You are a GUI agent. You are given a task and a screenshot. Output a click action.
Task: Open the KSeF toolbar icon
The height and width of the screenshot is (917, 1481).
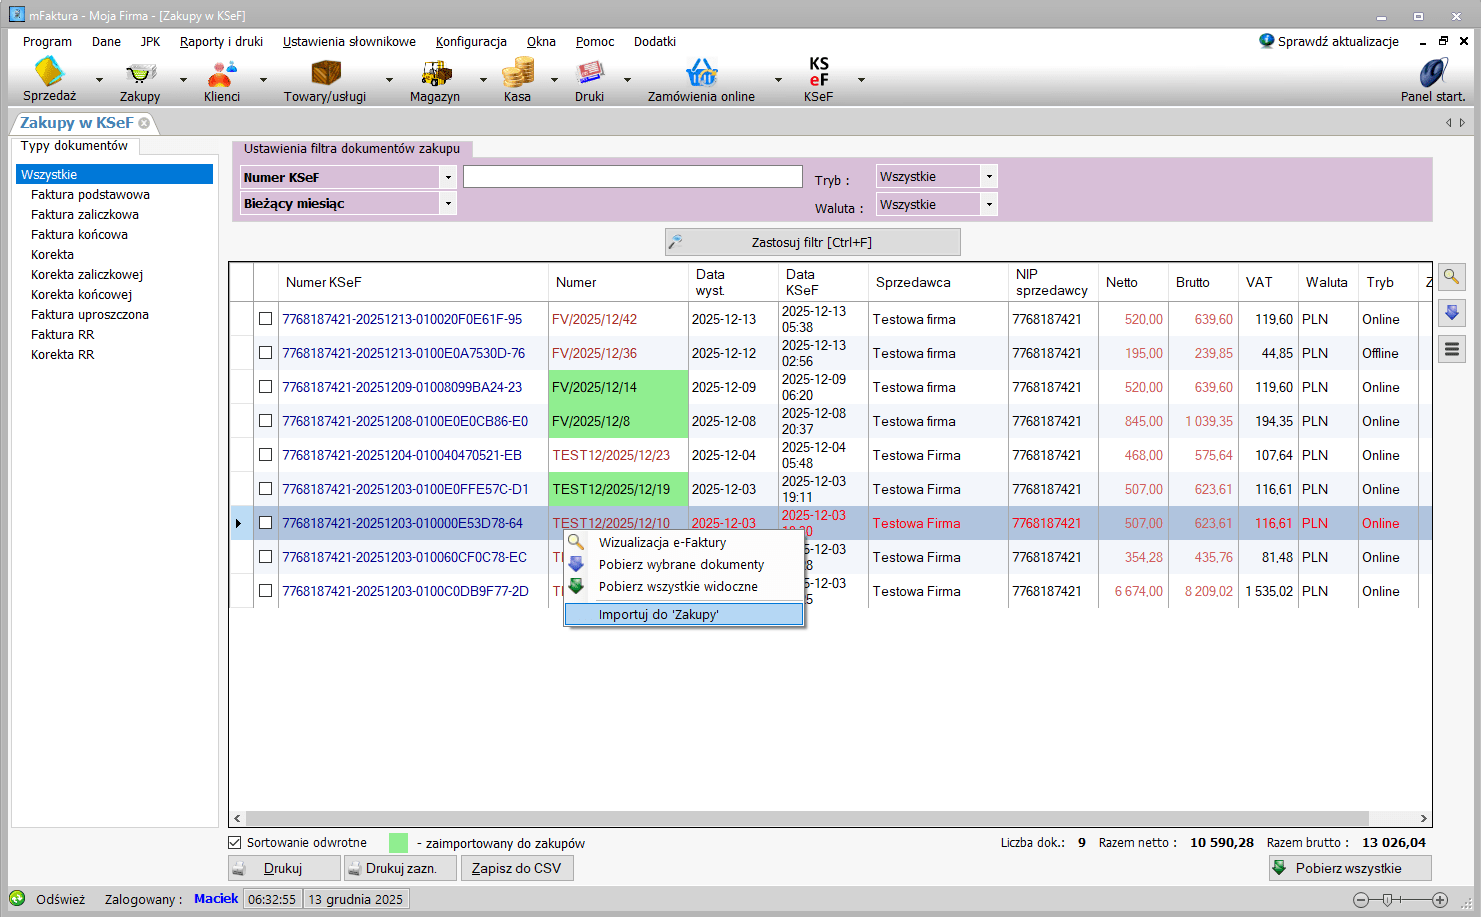coord(818,73)
